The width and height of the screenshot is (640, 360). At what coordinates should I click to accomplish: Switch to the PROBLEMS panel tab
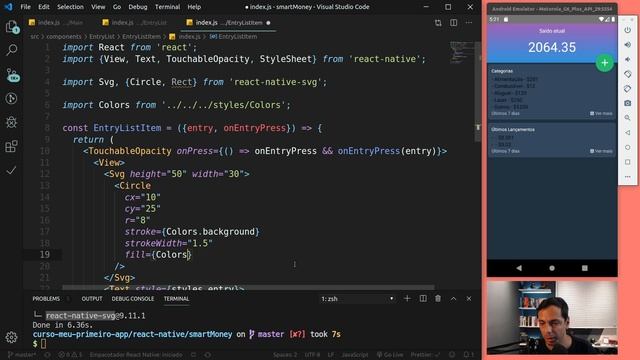[46, 299]
